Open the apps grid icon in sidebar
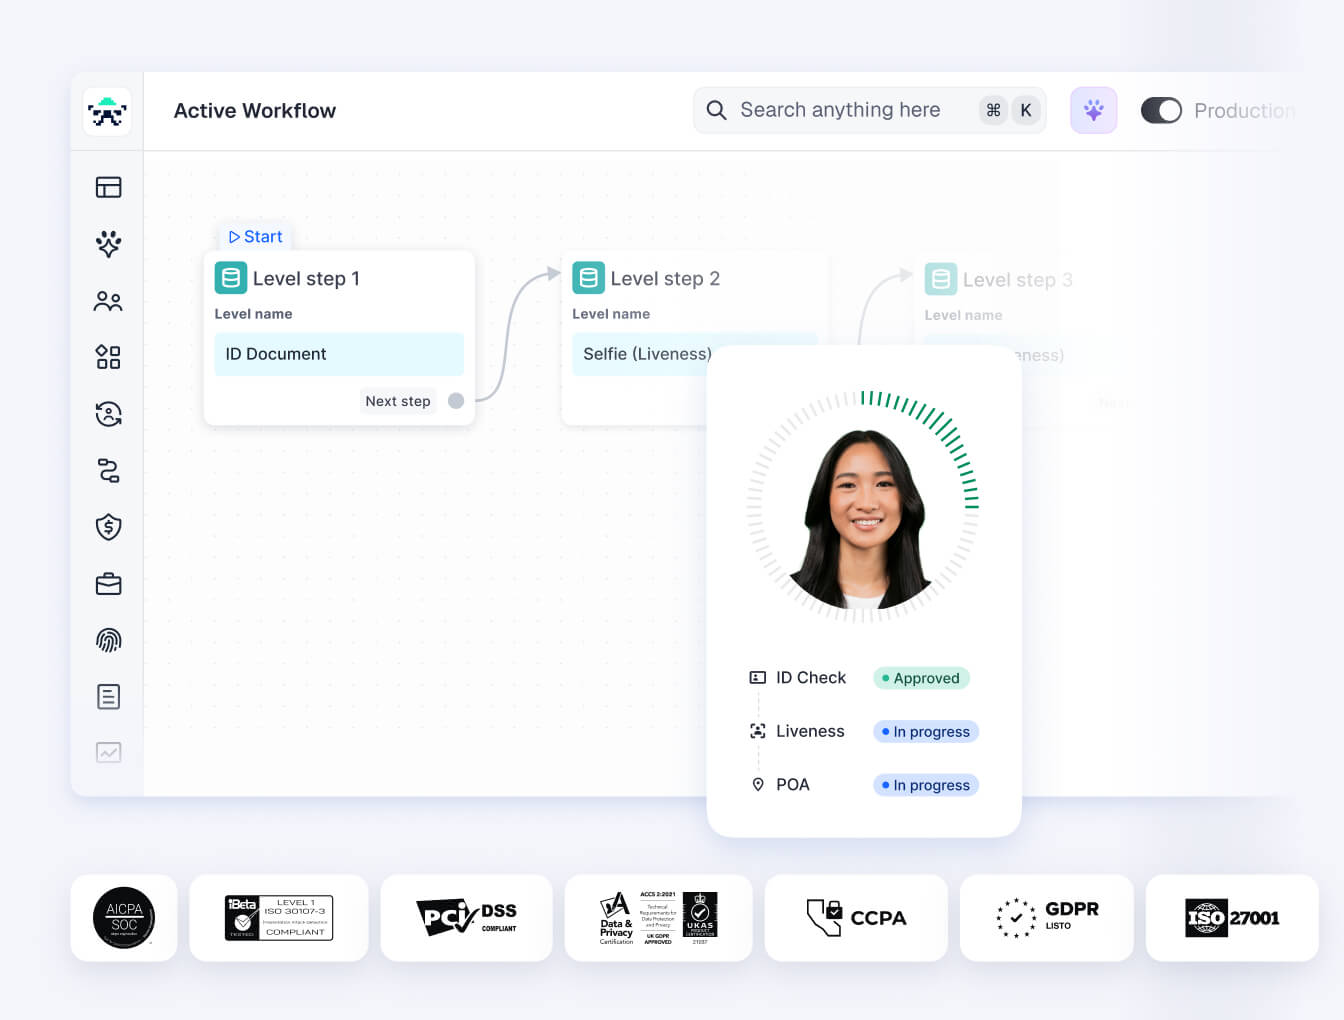 tap(108, 357)
